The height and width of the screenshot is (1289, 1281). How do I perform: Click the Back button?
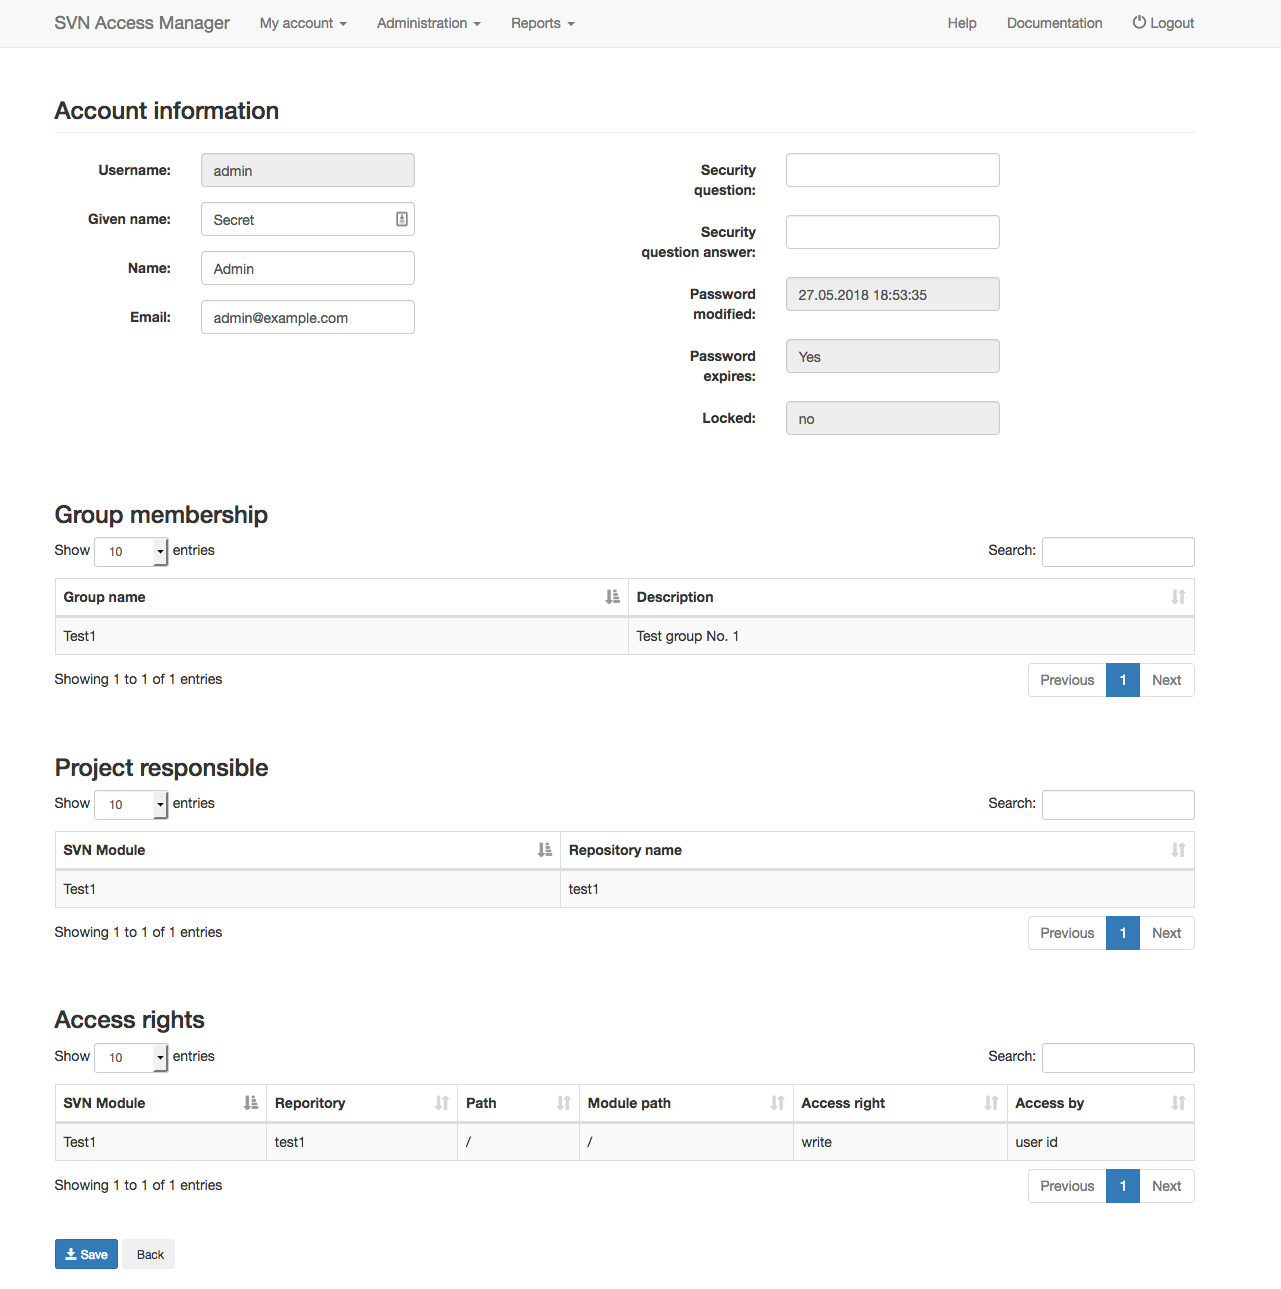pyautogui.click(x=150, y=1254)
